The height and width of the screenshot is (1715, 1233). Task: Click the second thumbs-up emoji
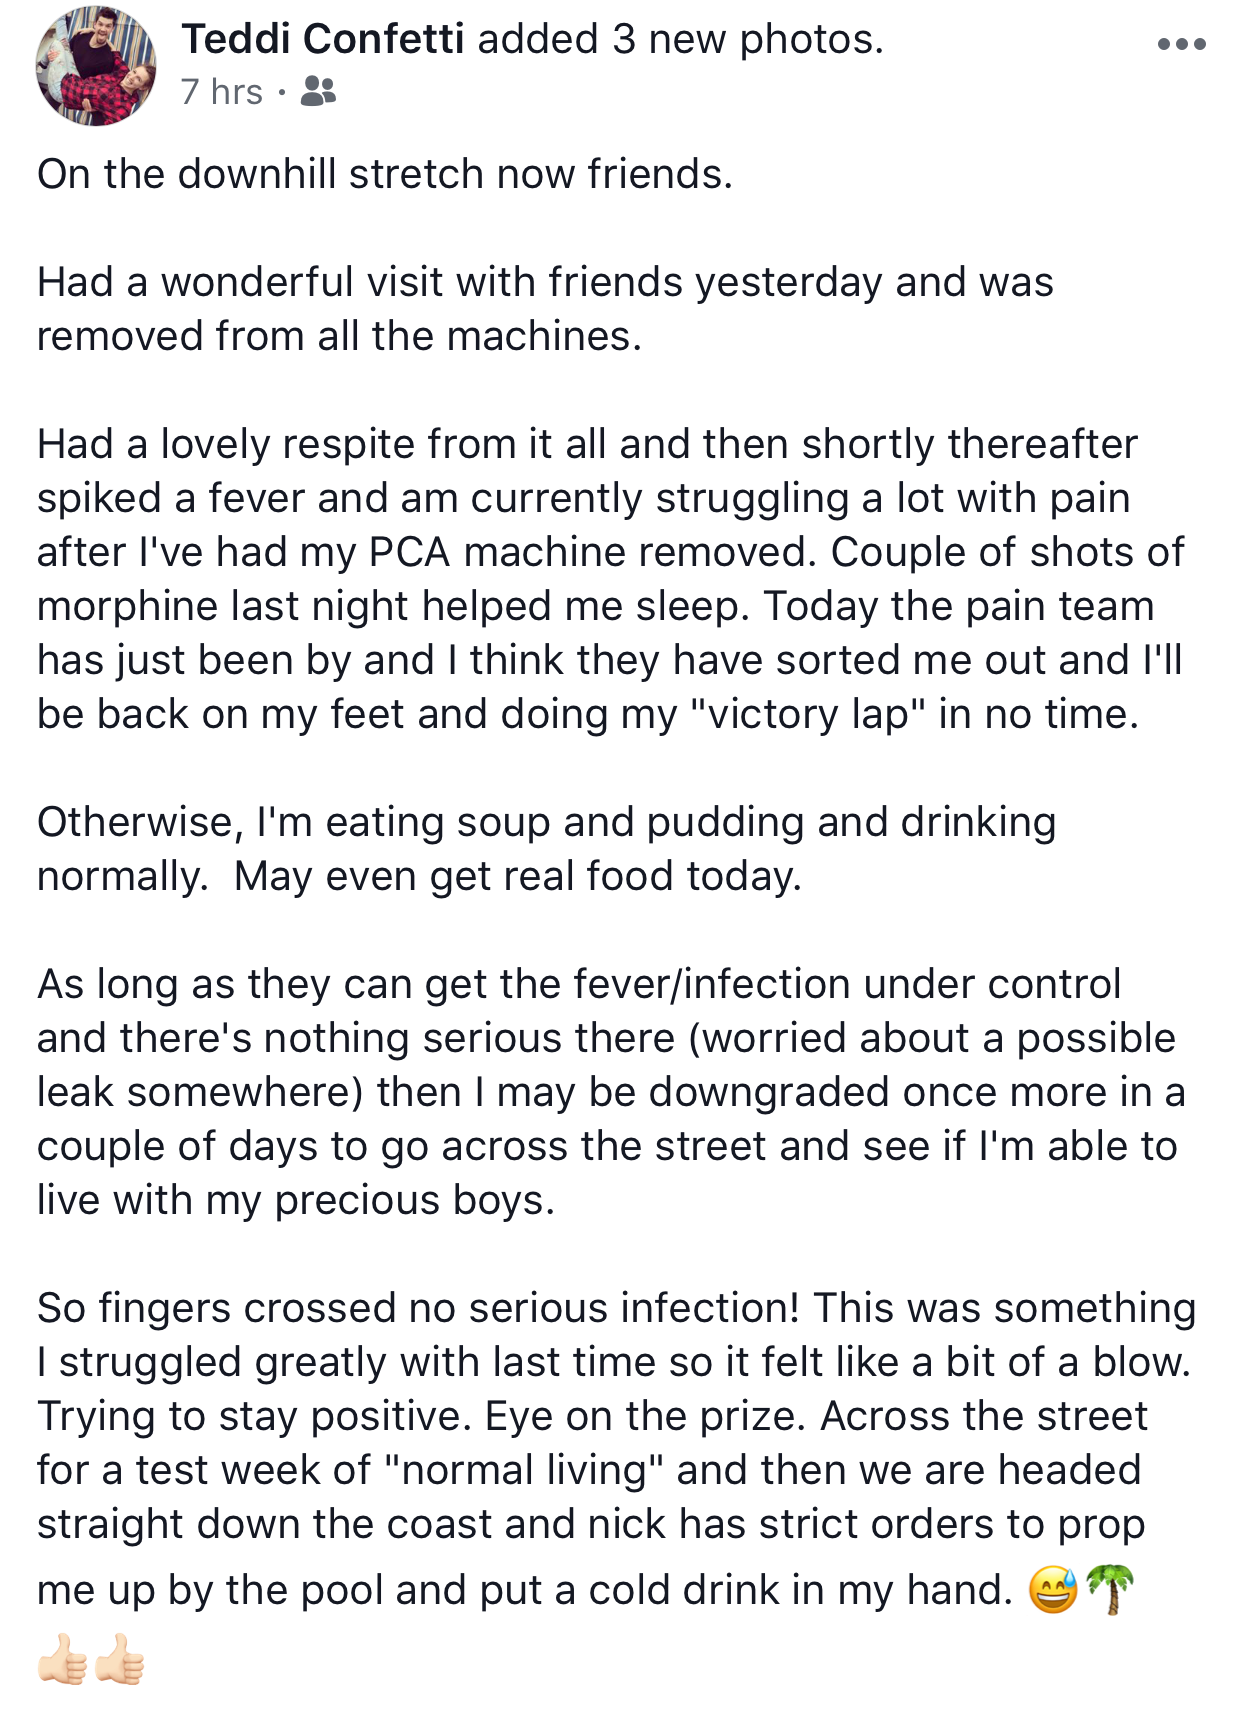pos(120,1659)
